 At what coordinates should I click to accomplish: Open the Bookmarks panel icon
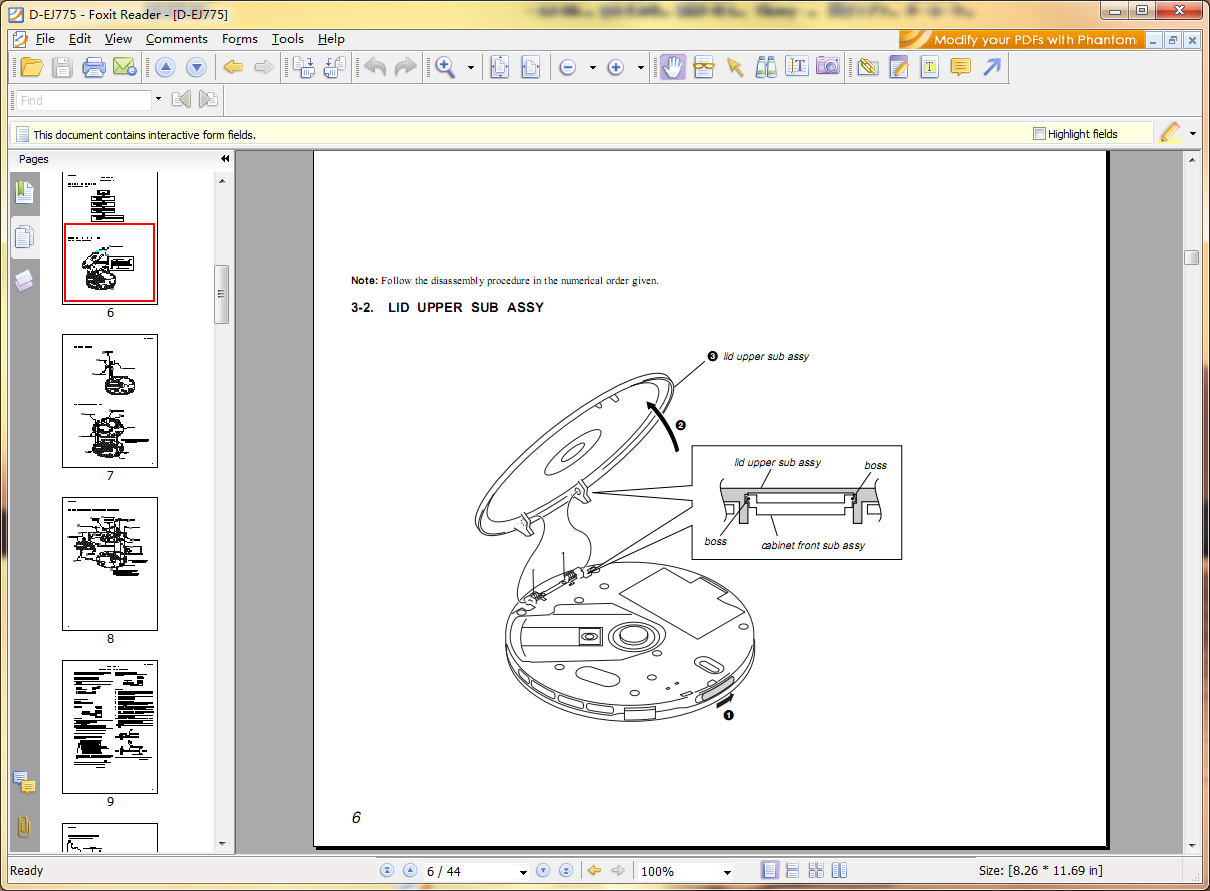pos(25,192)
